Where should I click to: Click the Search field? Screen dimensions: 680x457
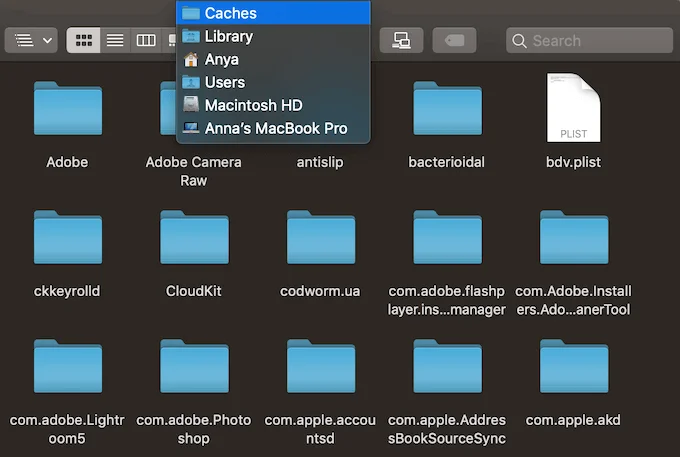pyautogui.click(x=589, y=40)
